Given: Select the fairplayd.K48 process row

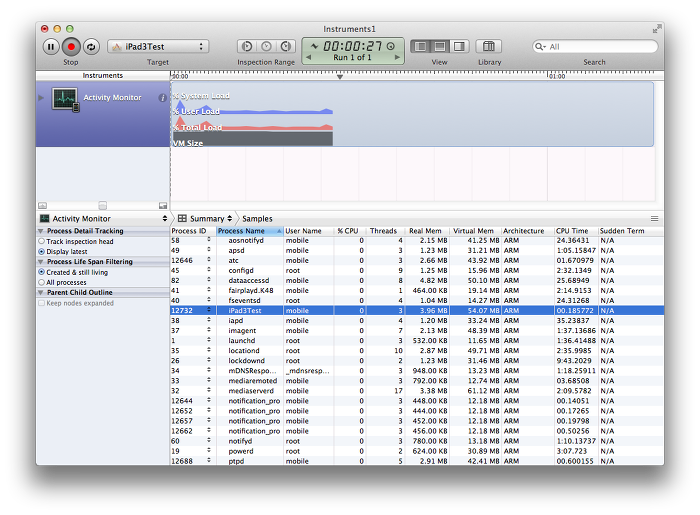Looking at the screenshot, I should coord(417,291).
